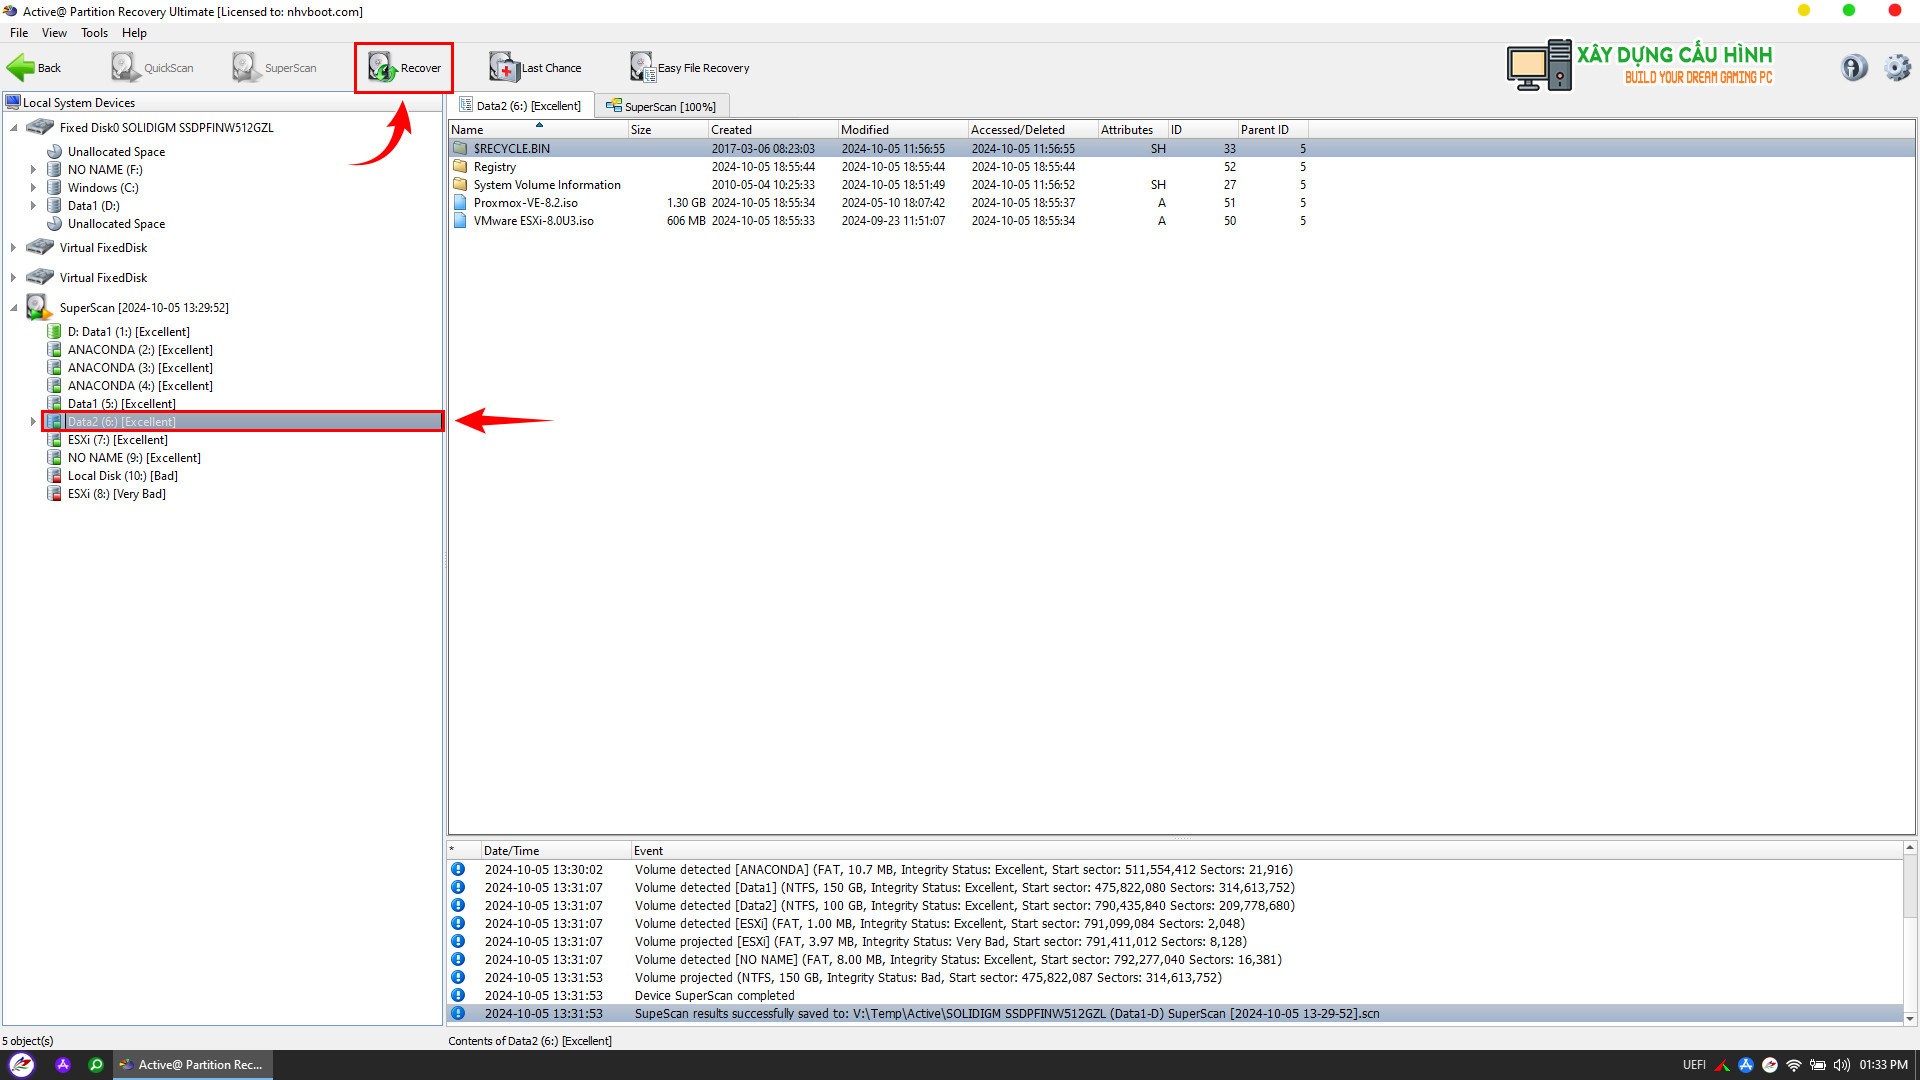1920x1080 pixels.
Task: Open the File menu
Action: coord(19,33)
